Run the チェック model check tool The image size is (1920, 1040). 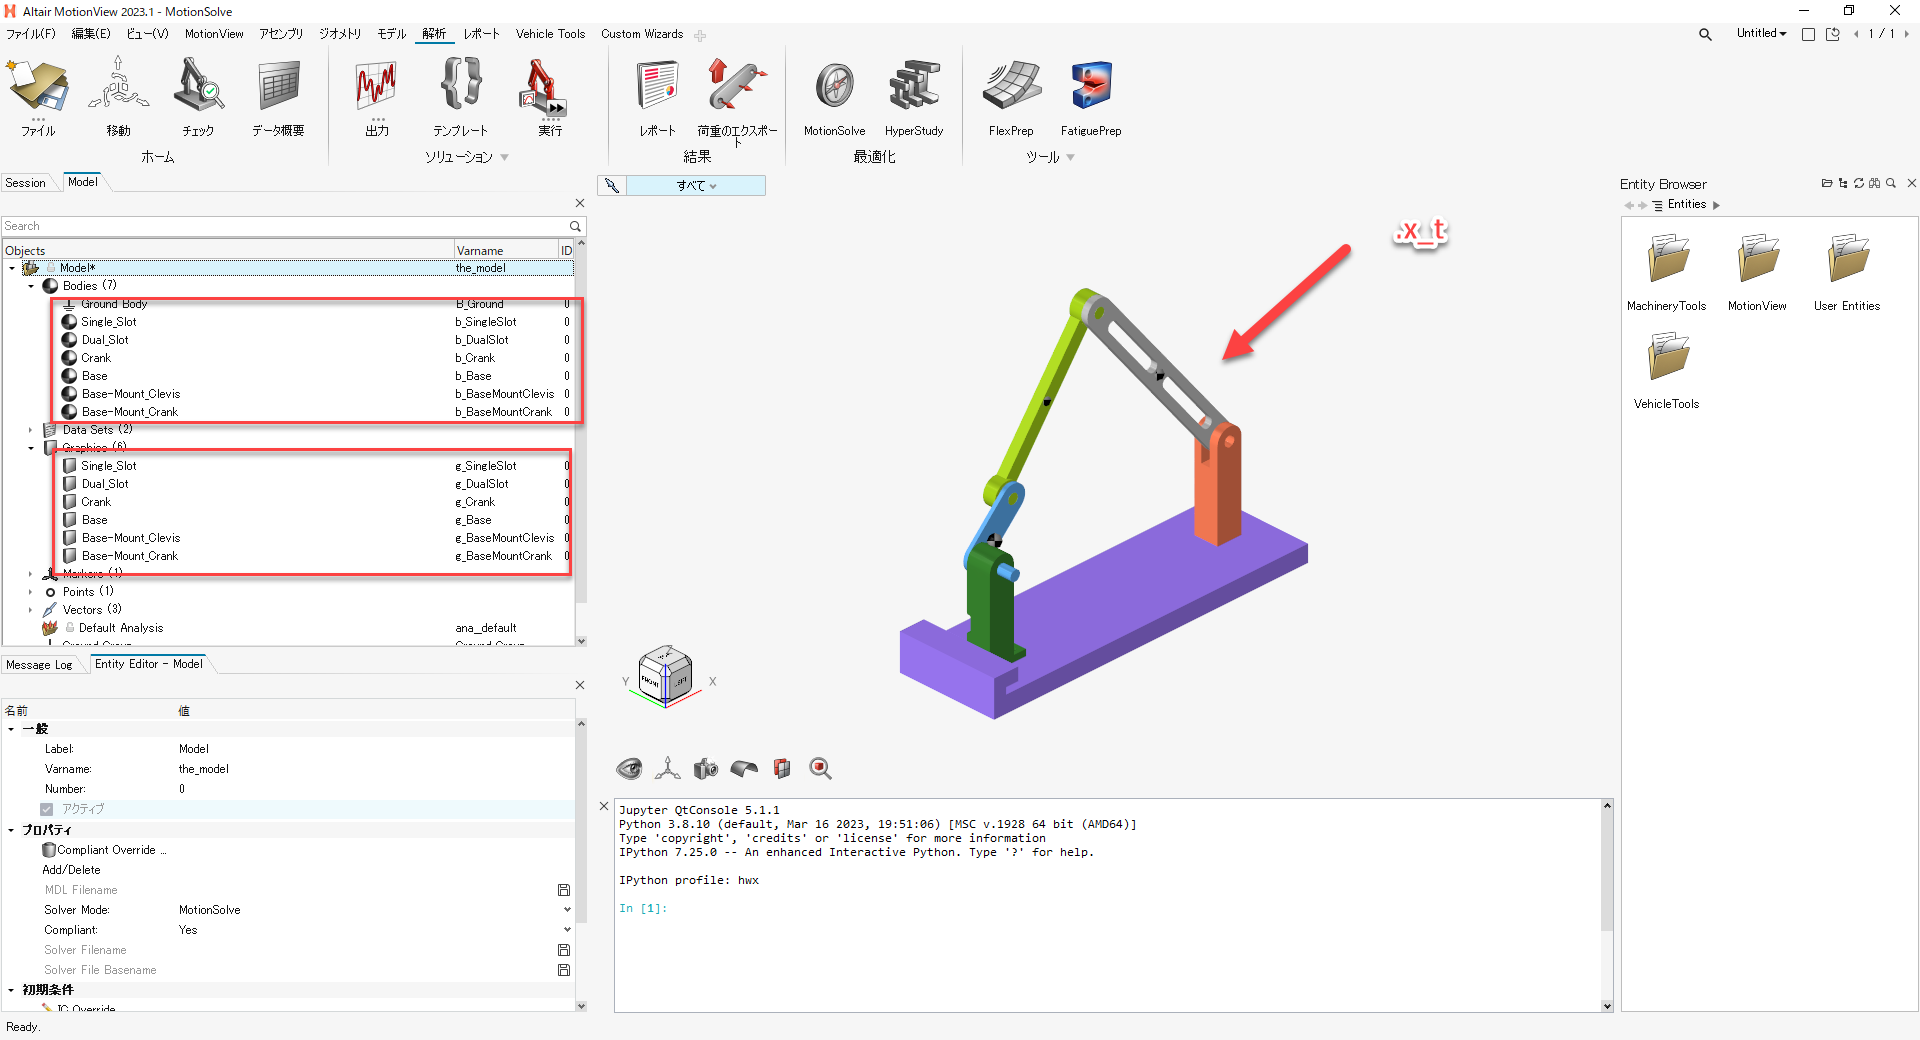[198, 96]
